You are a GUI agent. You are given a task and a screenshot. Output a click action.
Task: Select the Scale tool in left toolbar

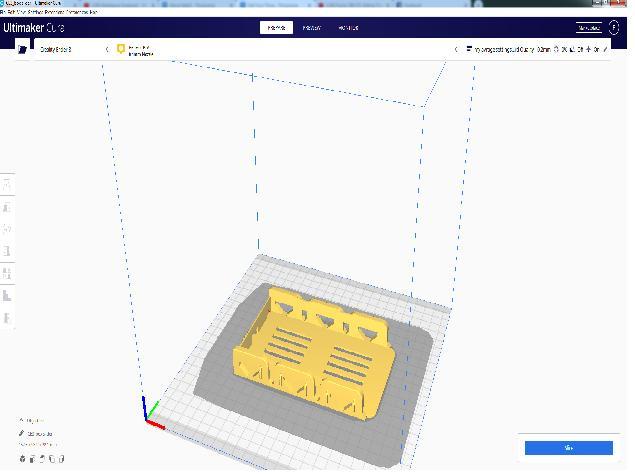(7, 207)
